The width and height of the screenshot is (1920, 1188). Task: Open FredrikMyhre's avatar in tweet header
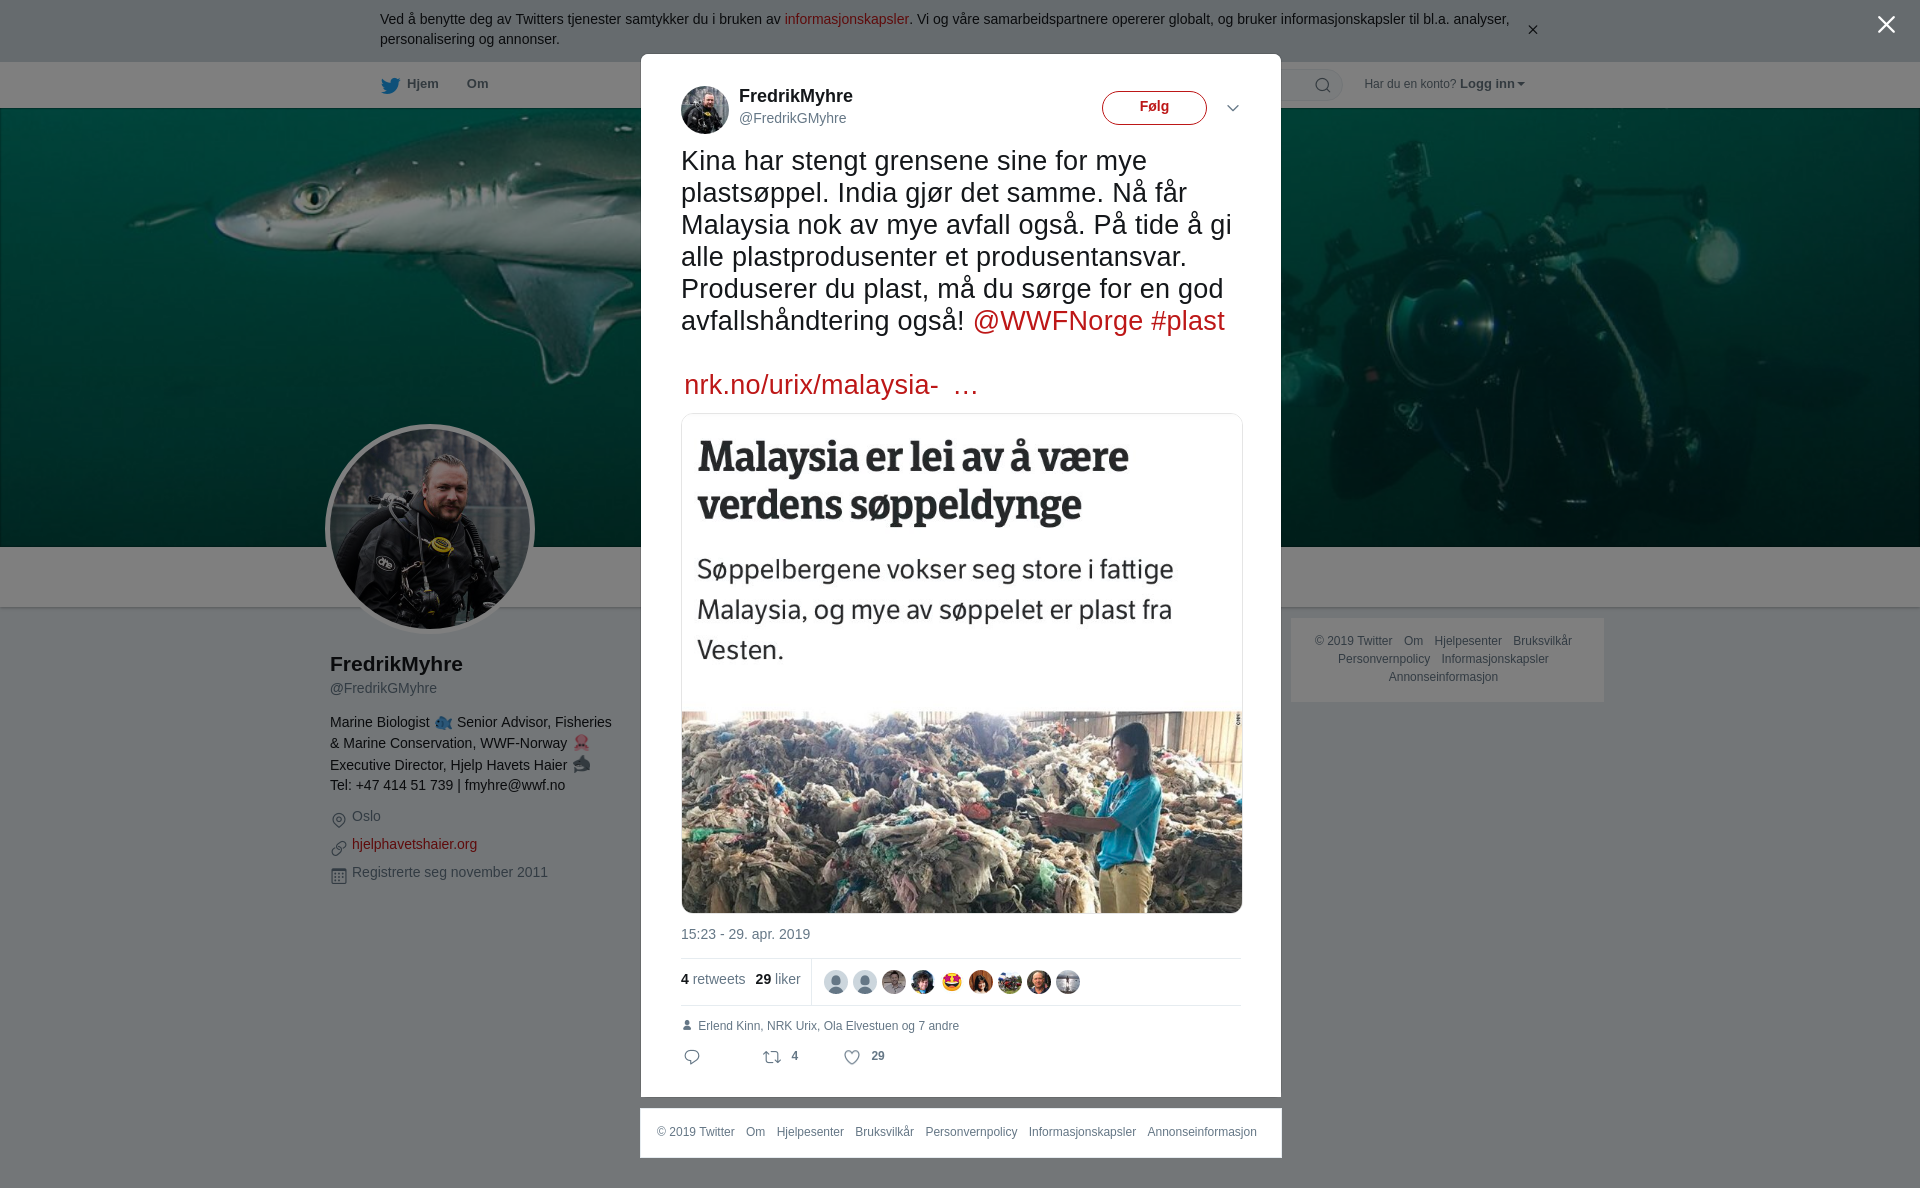click(705, 109)
